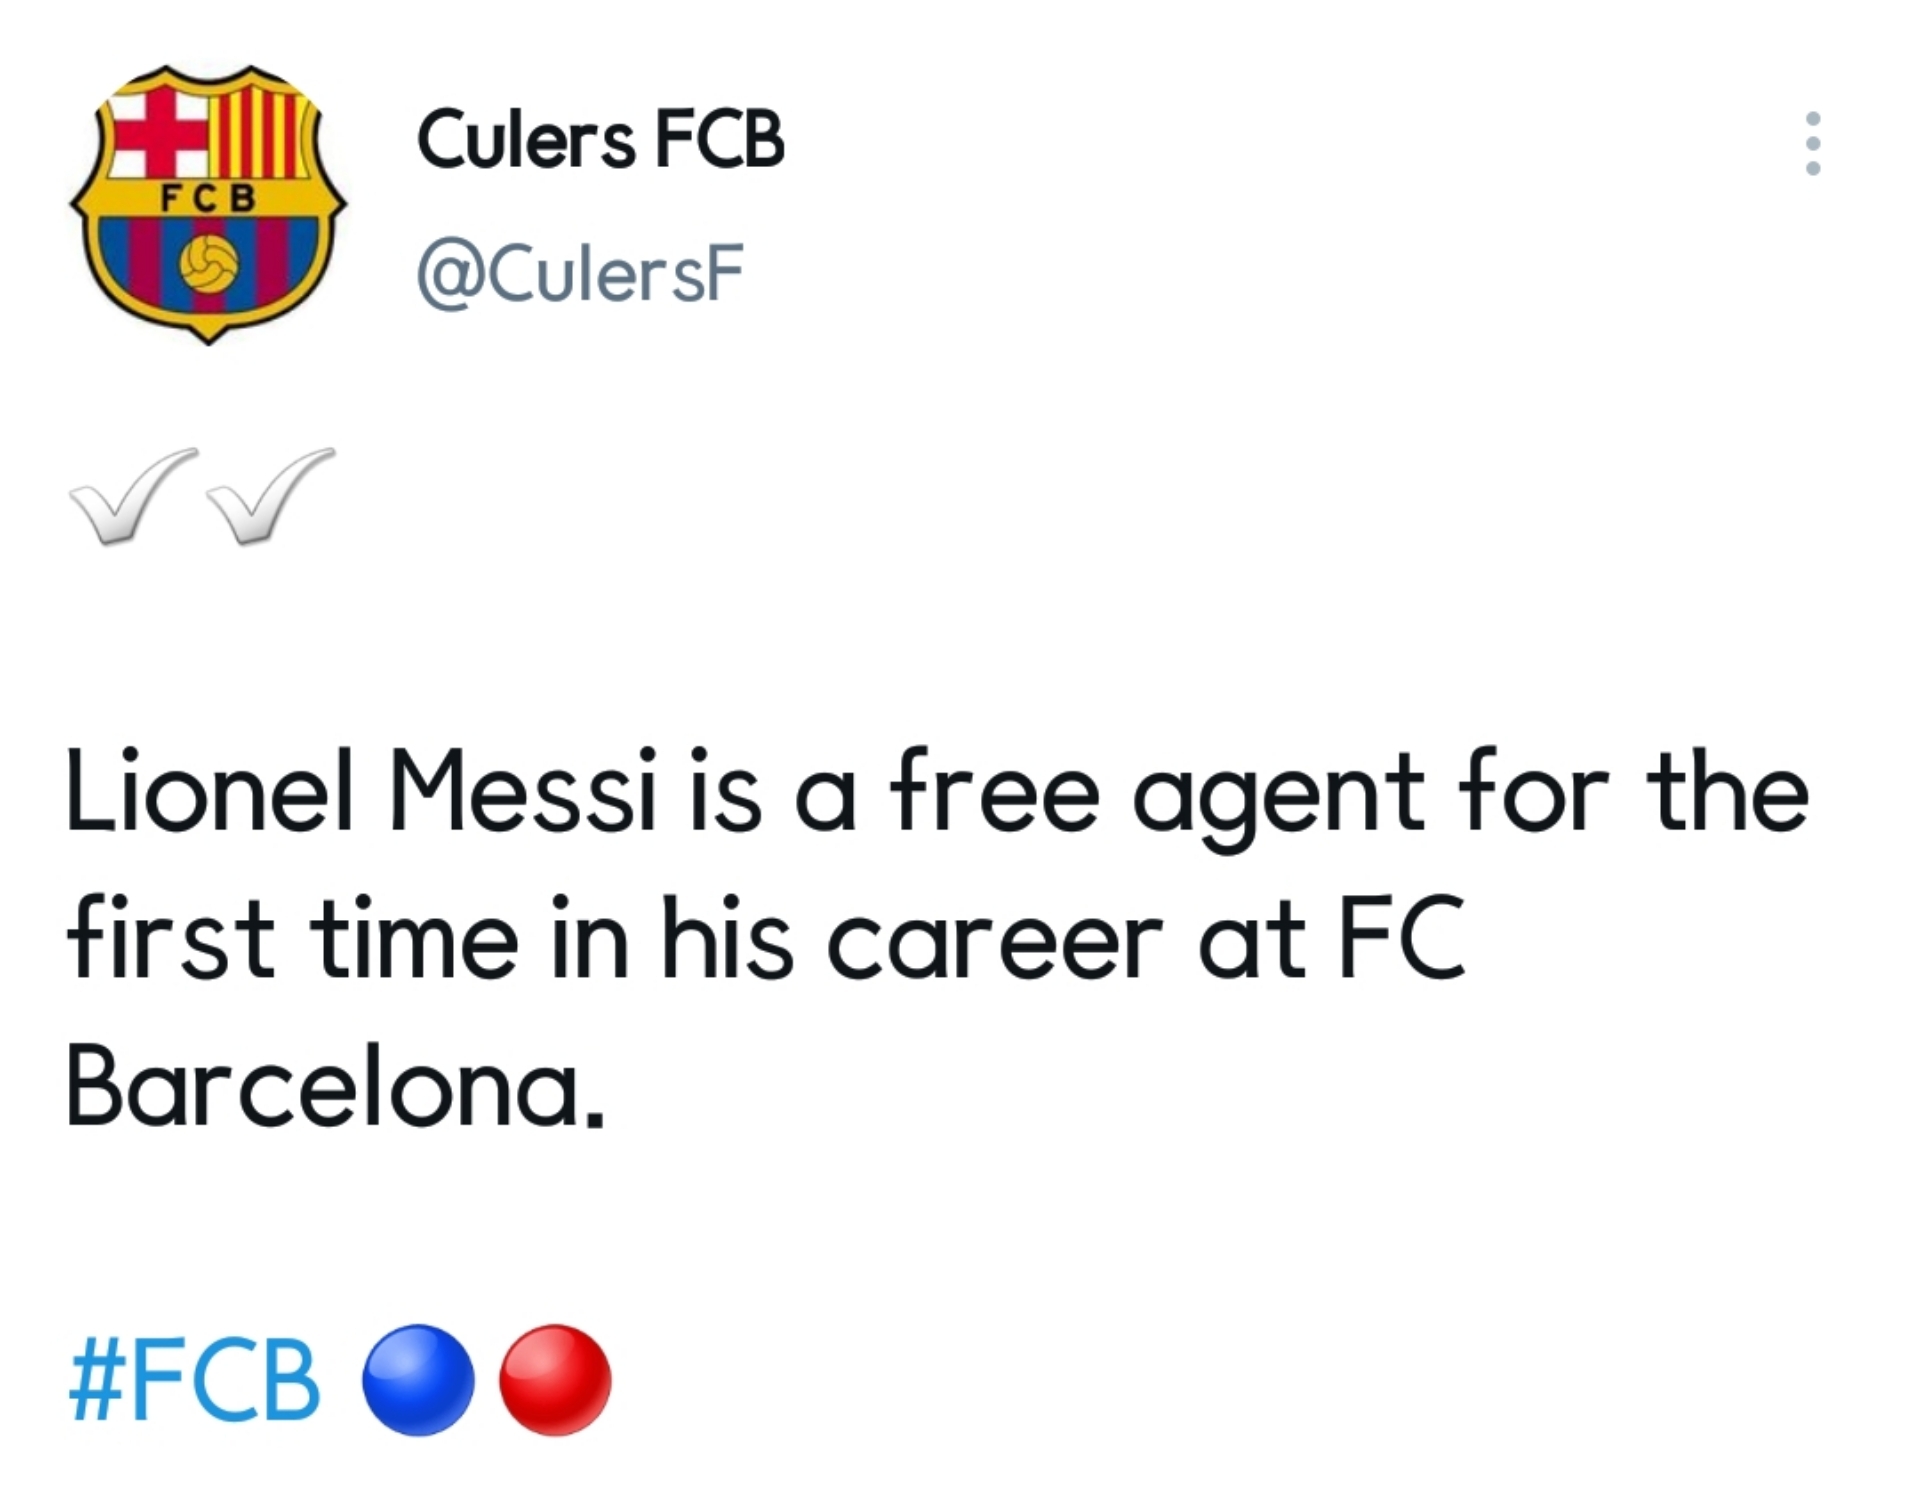Screen dimensions: 1920x1497
Task: Open the @CulersF handle profile
Action: click(580, 274)
